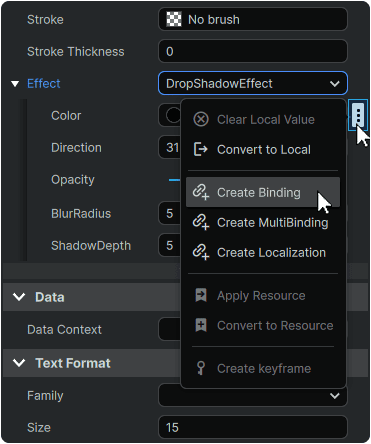The width and height of the screenshot is (371, 444).
Task: Select Create MultiBinding from context menu
Action: pos(263,222)
